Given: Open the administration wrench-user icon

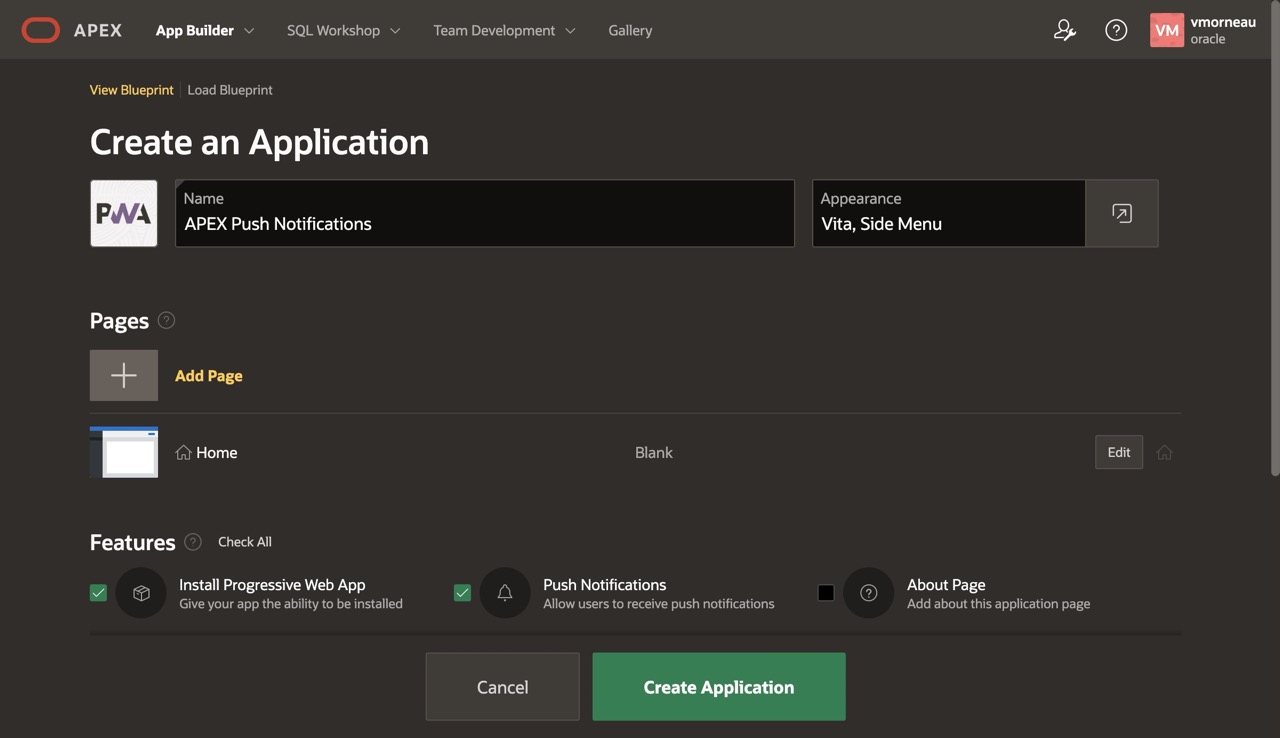Looking at the screenshot, I should pyautogui.click(x=1065, y=30).
